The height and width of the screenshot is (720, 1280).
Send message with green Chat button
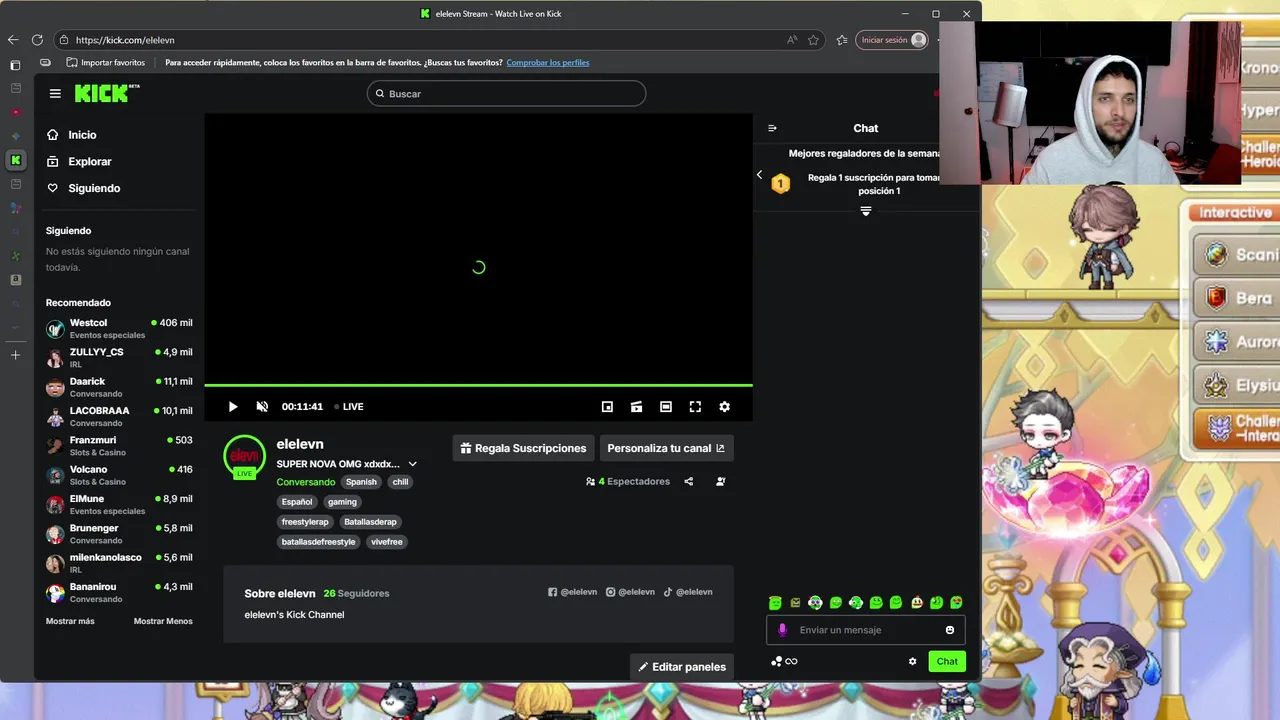(947, 661)
